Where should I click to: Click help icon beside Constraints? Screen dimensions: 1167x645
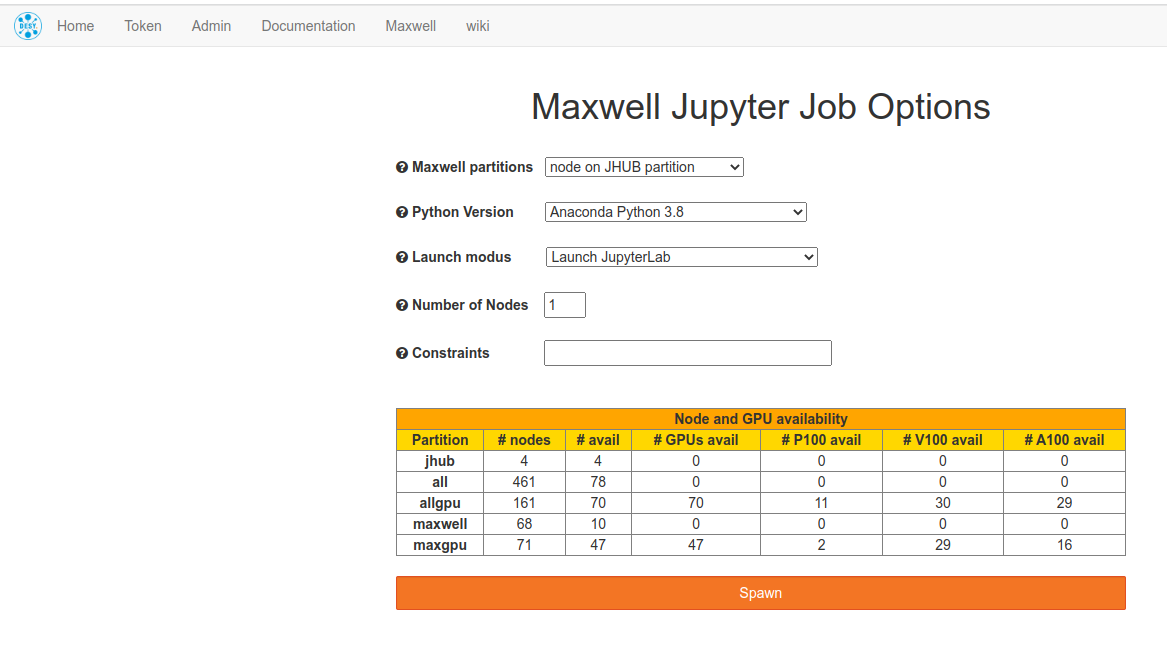pos(402,353)
